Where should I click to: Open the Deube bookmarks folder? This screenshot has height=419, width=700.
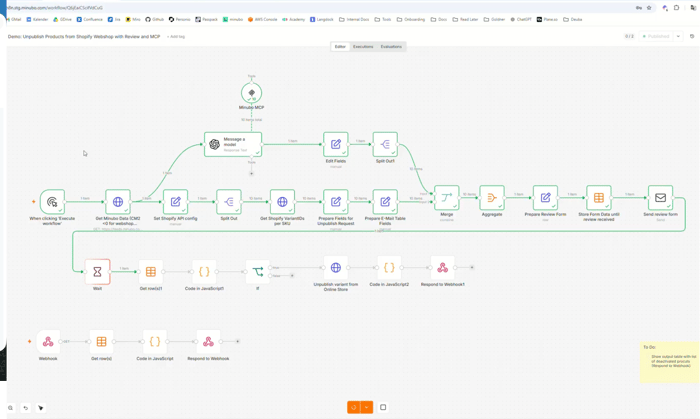[572, 20]
